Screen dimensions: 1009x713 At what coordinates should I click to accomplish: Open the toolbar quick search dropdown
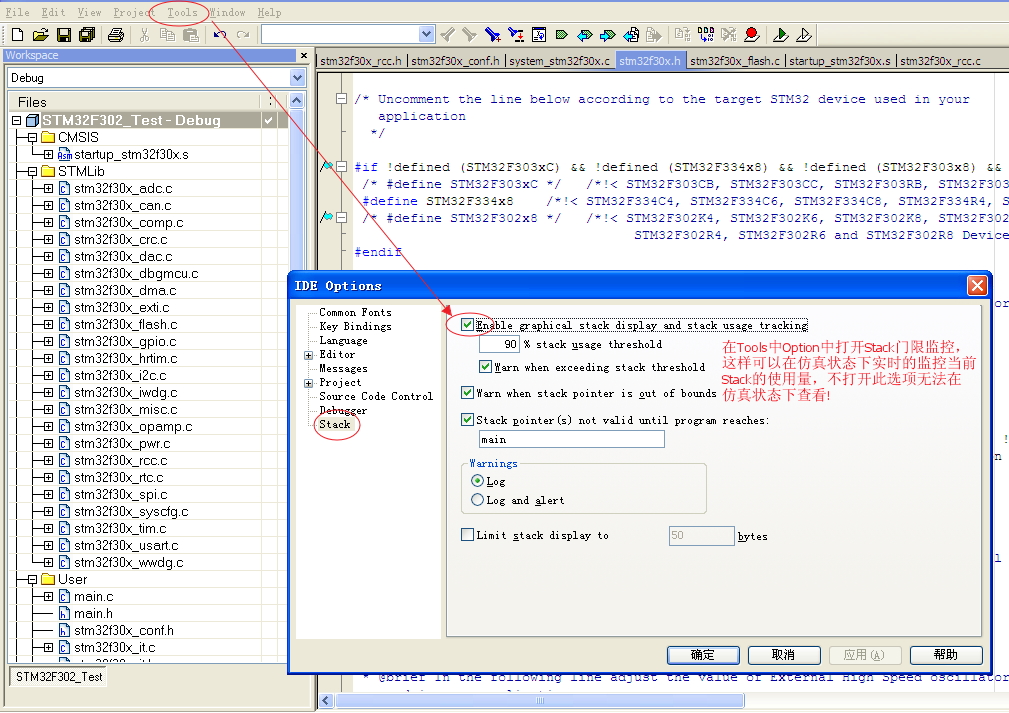[427, 34]
